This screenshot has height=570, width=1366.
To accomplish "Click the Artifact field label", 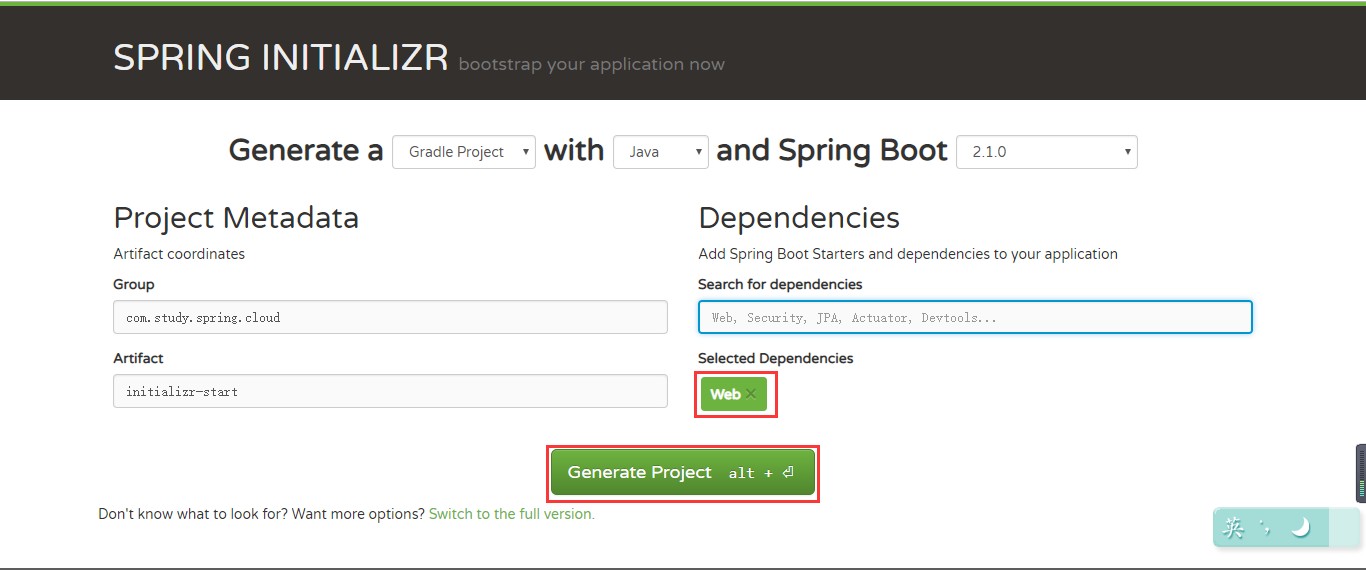I will pos(138,358).
